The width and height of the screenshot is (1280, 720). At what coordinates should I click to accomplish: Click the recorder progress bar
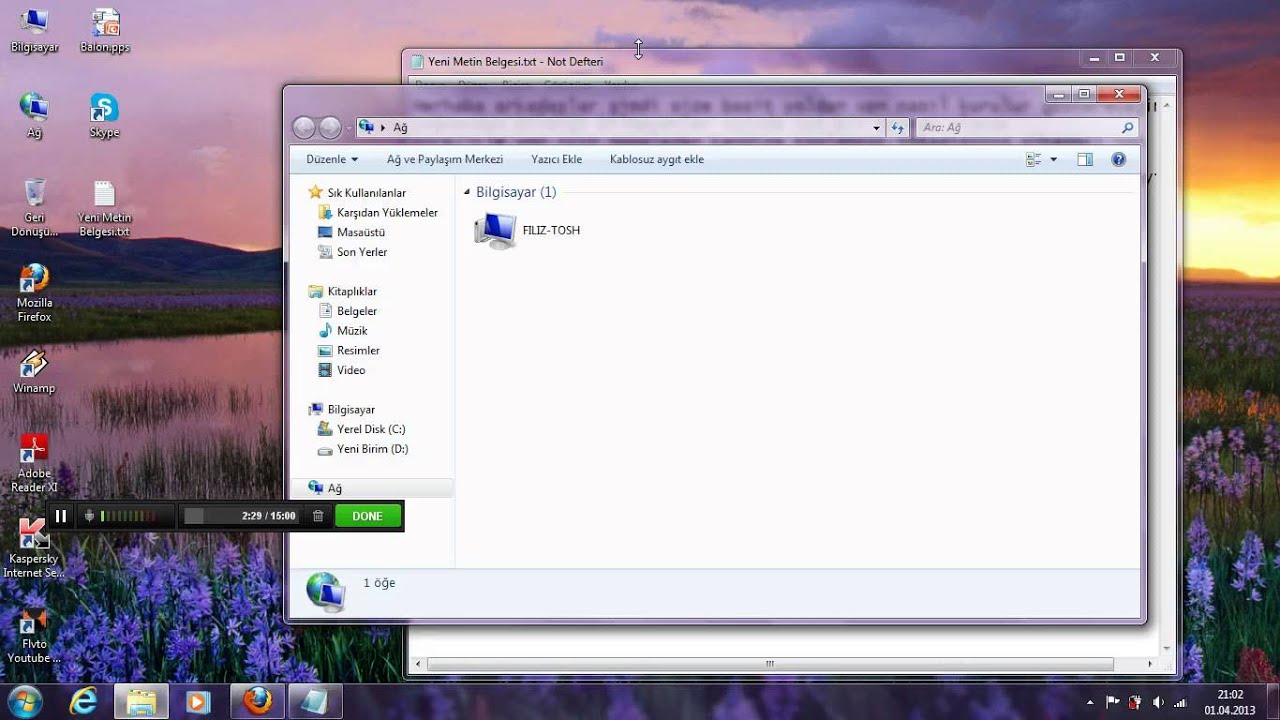(x=240, y=516)
